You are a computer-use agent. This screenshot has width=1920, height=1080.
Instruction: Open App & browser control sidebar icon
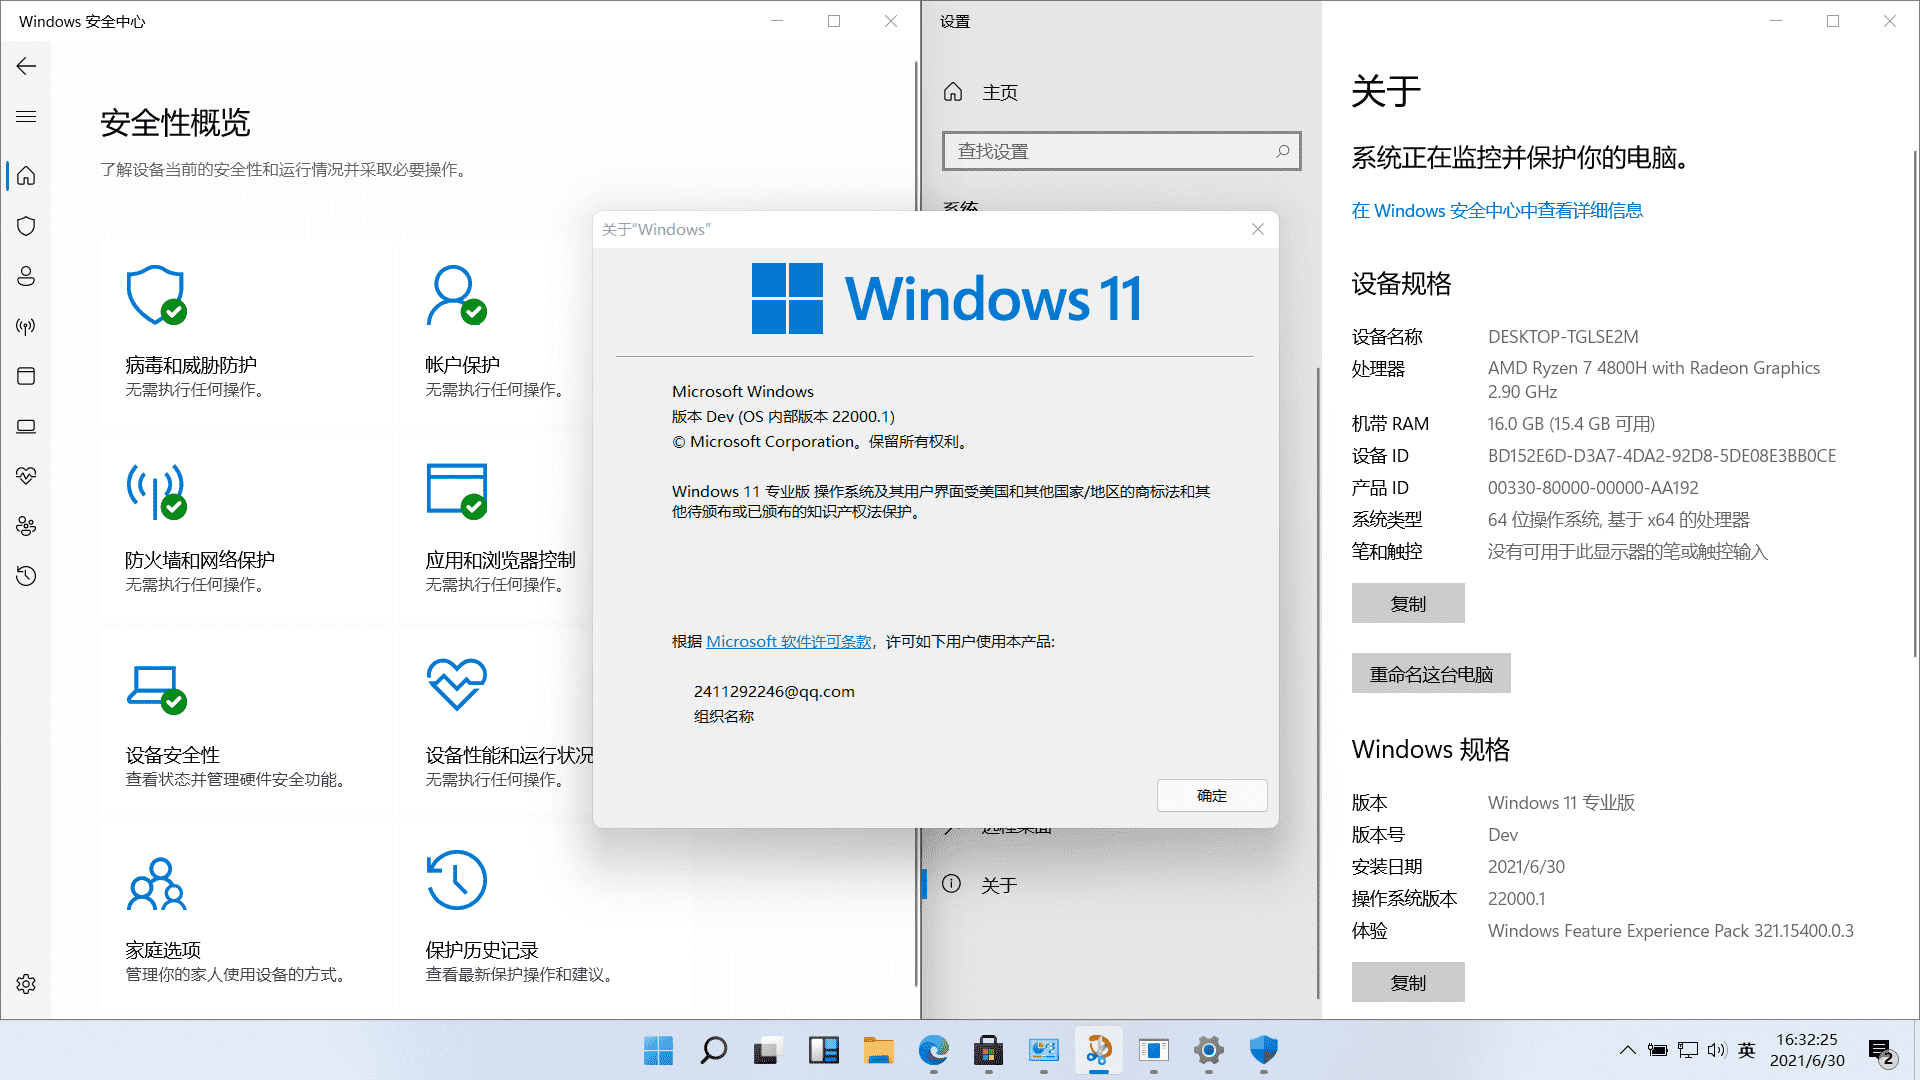26,376
